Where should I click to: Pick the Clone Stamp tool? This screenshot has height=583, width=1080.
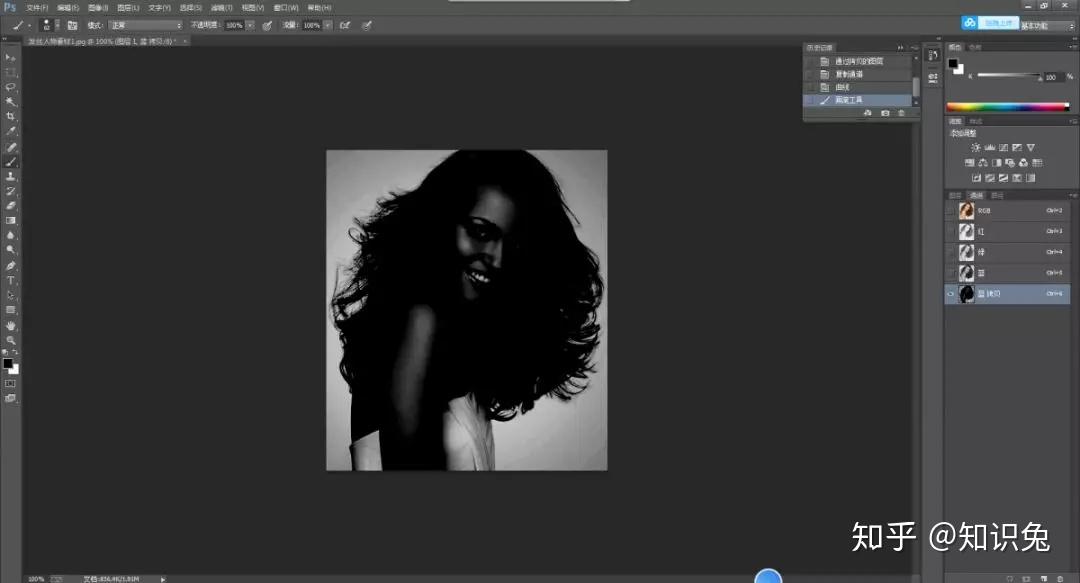[11, 176]
